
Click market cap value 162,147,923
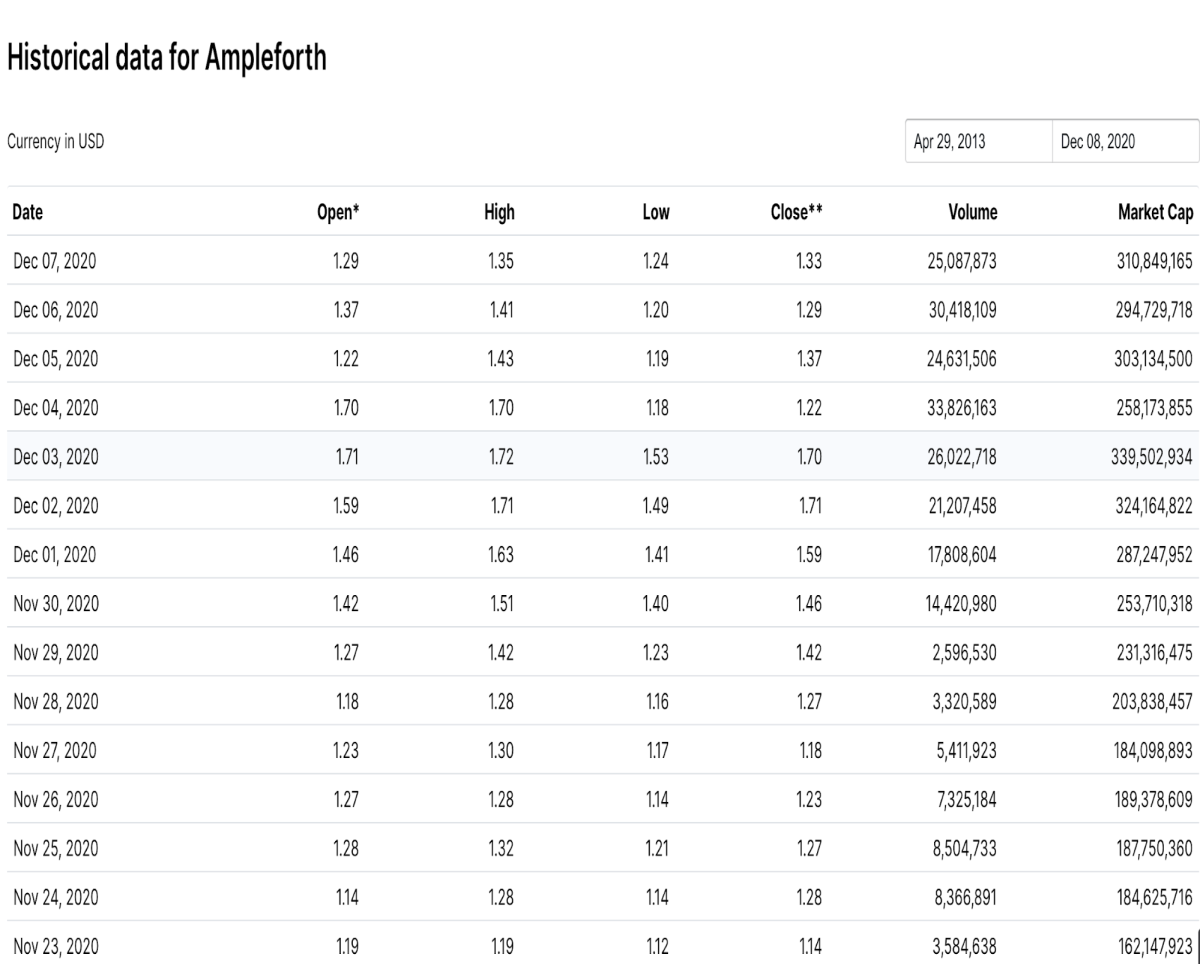pos(1149,946)
